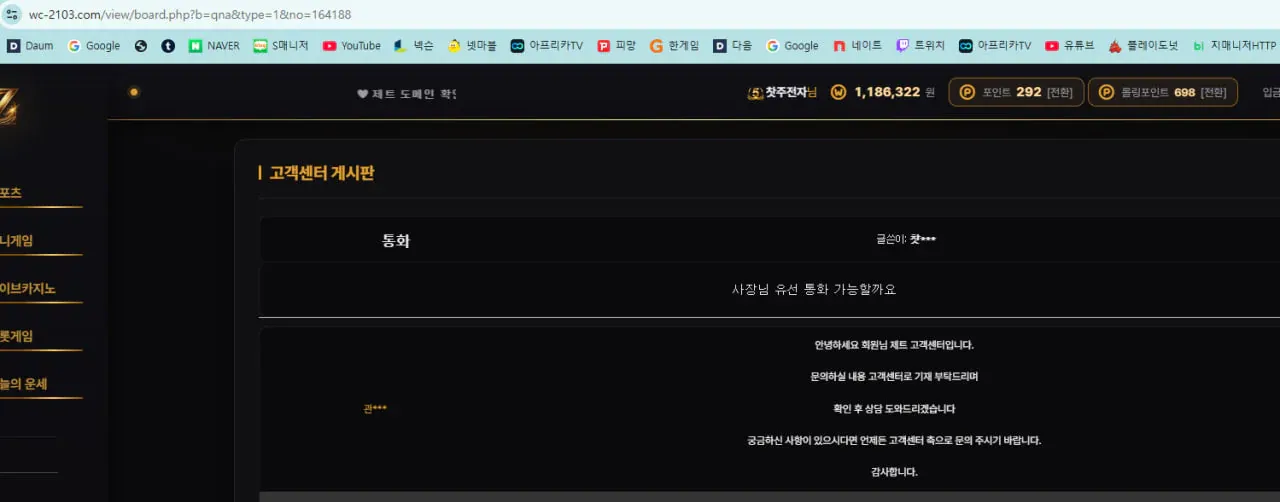
Task: Click the line starting 궁금하신 사항이 있으시다면
Action: [x=894, y=441]
